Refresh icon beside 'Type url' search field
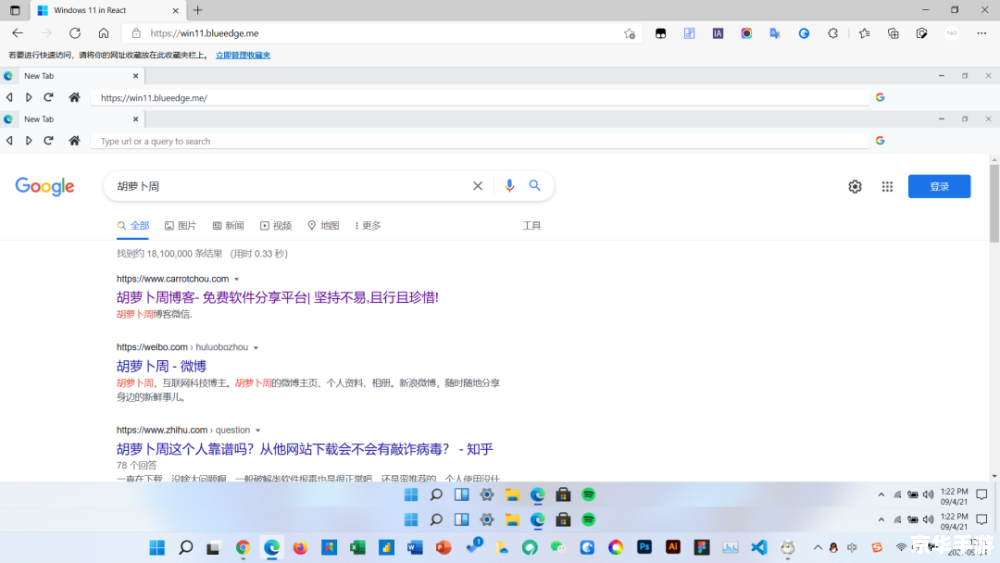 coord(48,141)
